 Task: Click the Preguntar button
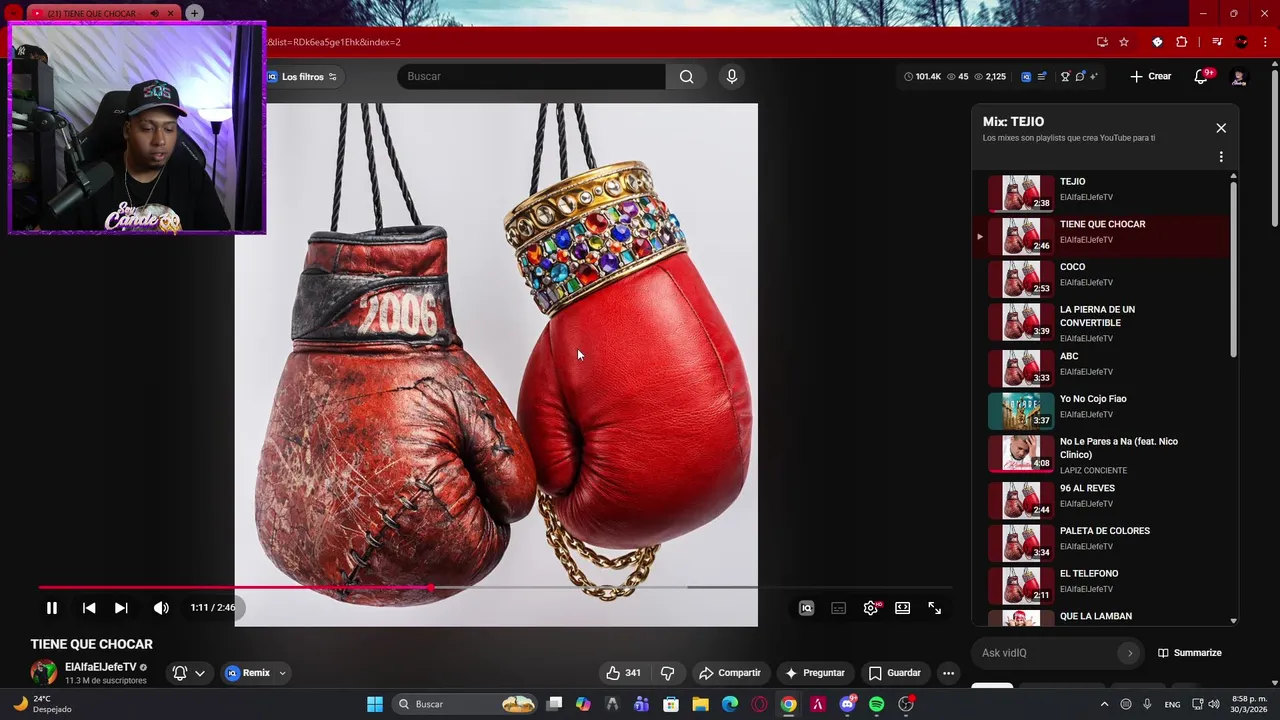(815, 673)
